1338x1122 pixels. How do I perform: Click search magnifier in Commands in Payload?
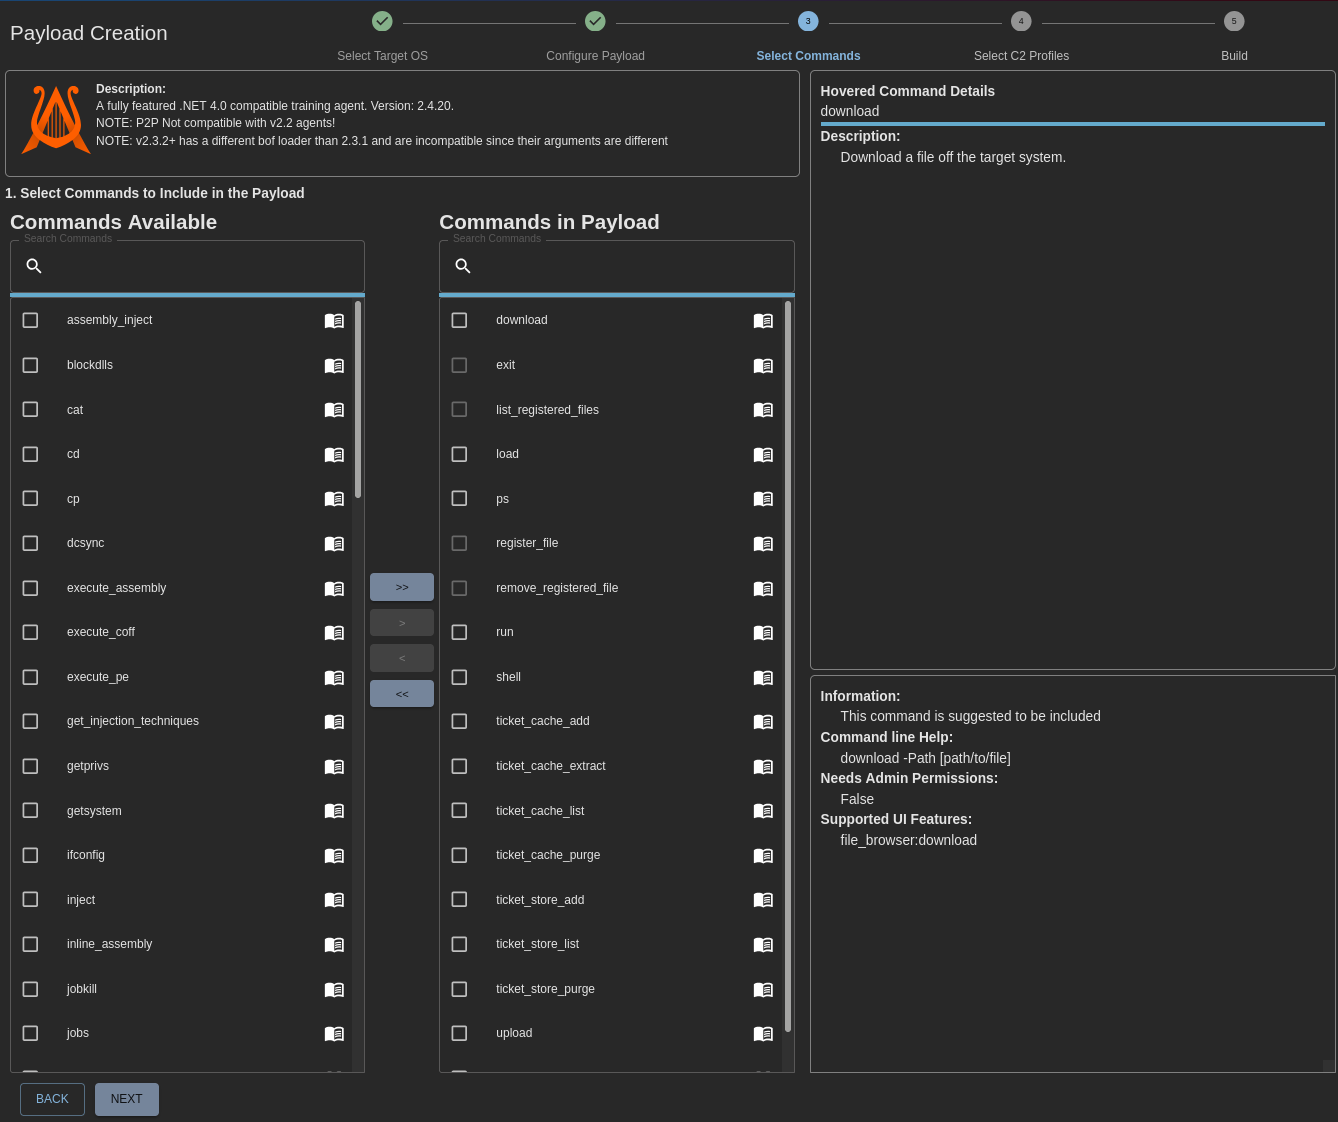tap(463, 266)
